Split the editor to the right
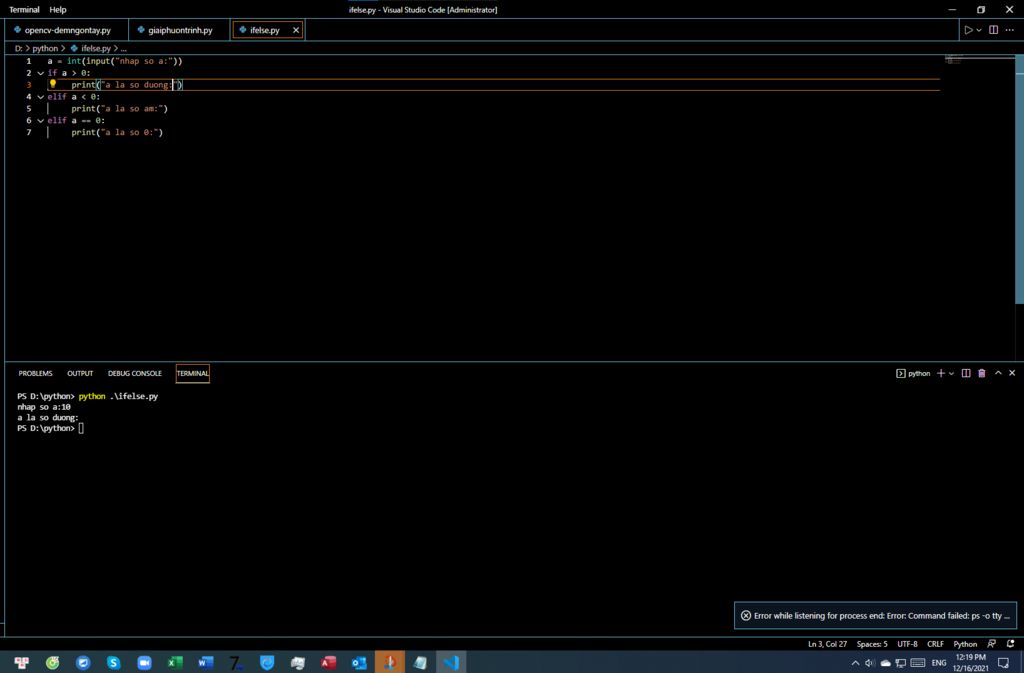This screenshot has width=1024, height=673. click(x=993, y=30)
